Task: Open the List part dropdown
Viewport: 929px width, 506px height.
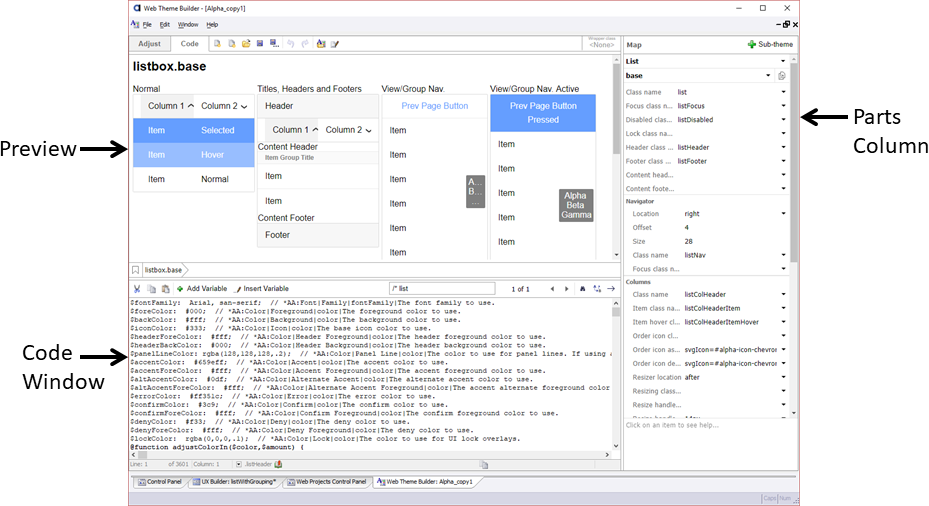Action: click(x=783, y=61)
